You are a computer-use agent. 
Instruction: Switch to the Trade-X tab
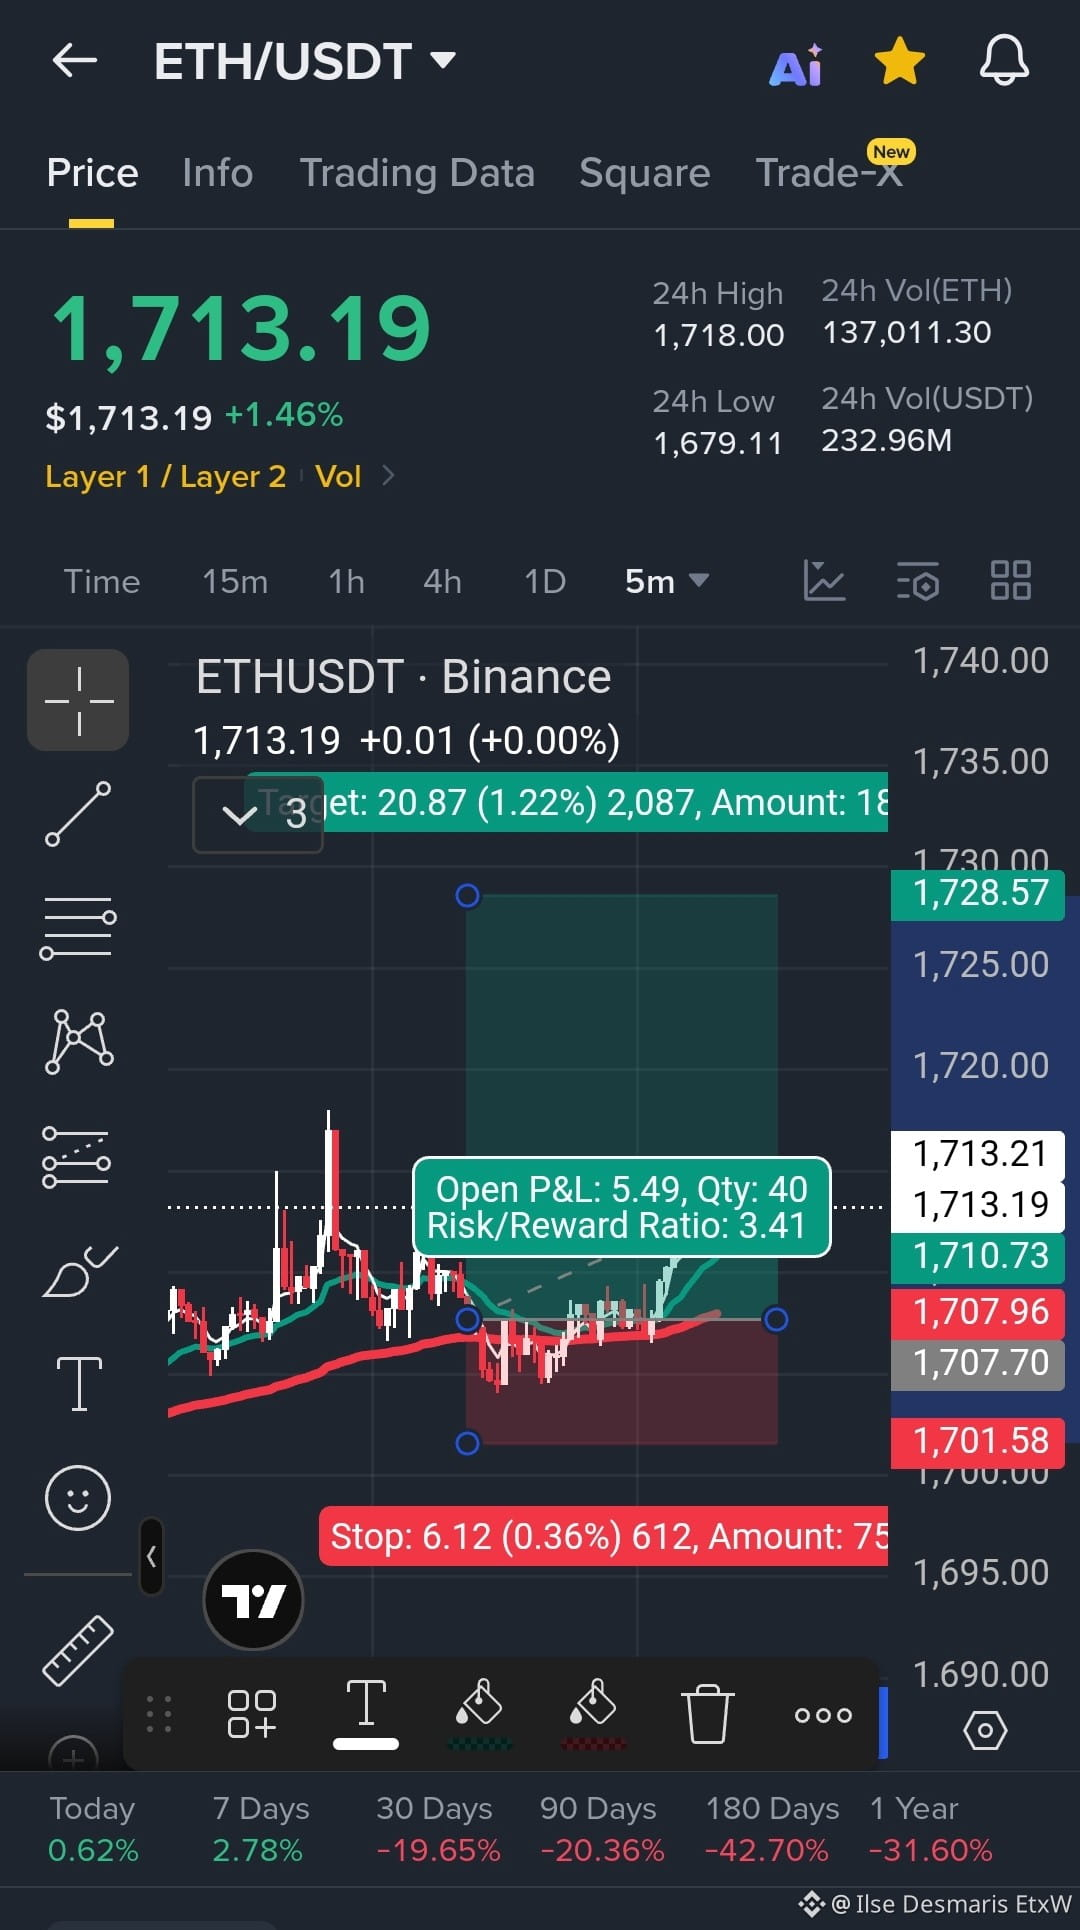coord(829,172)
